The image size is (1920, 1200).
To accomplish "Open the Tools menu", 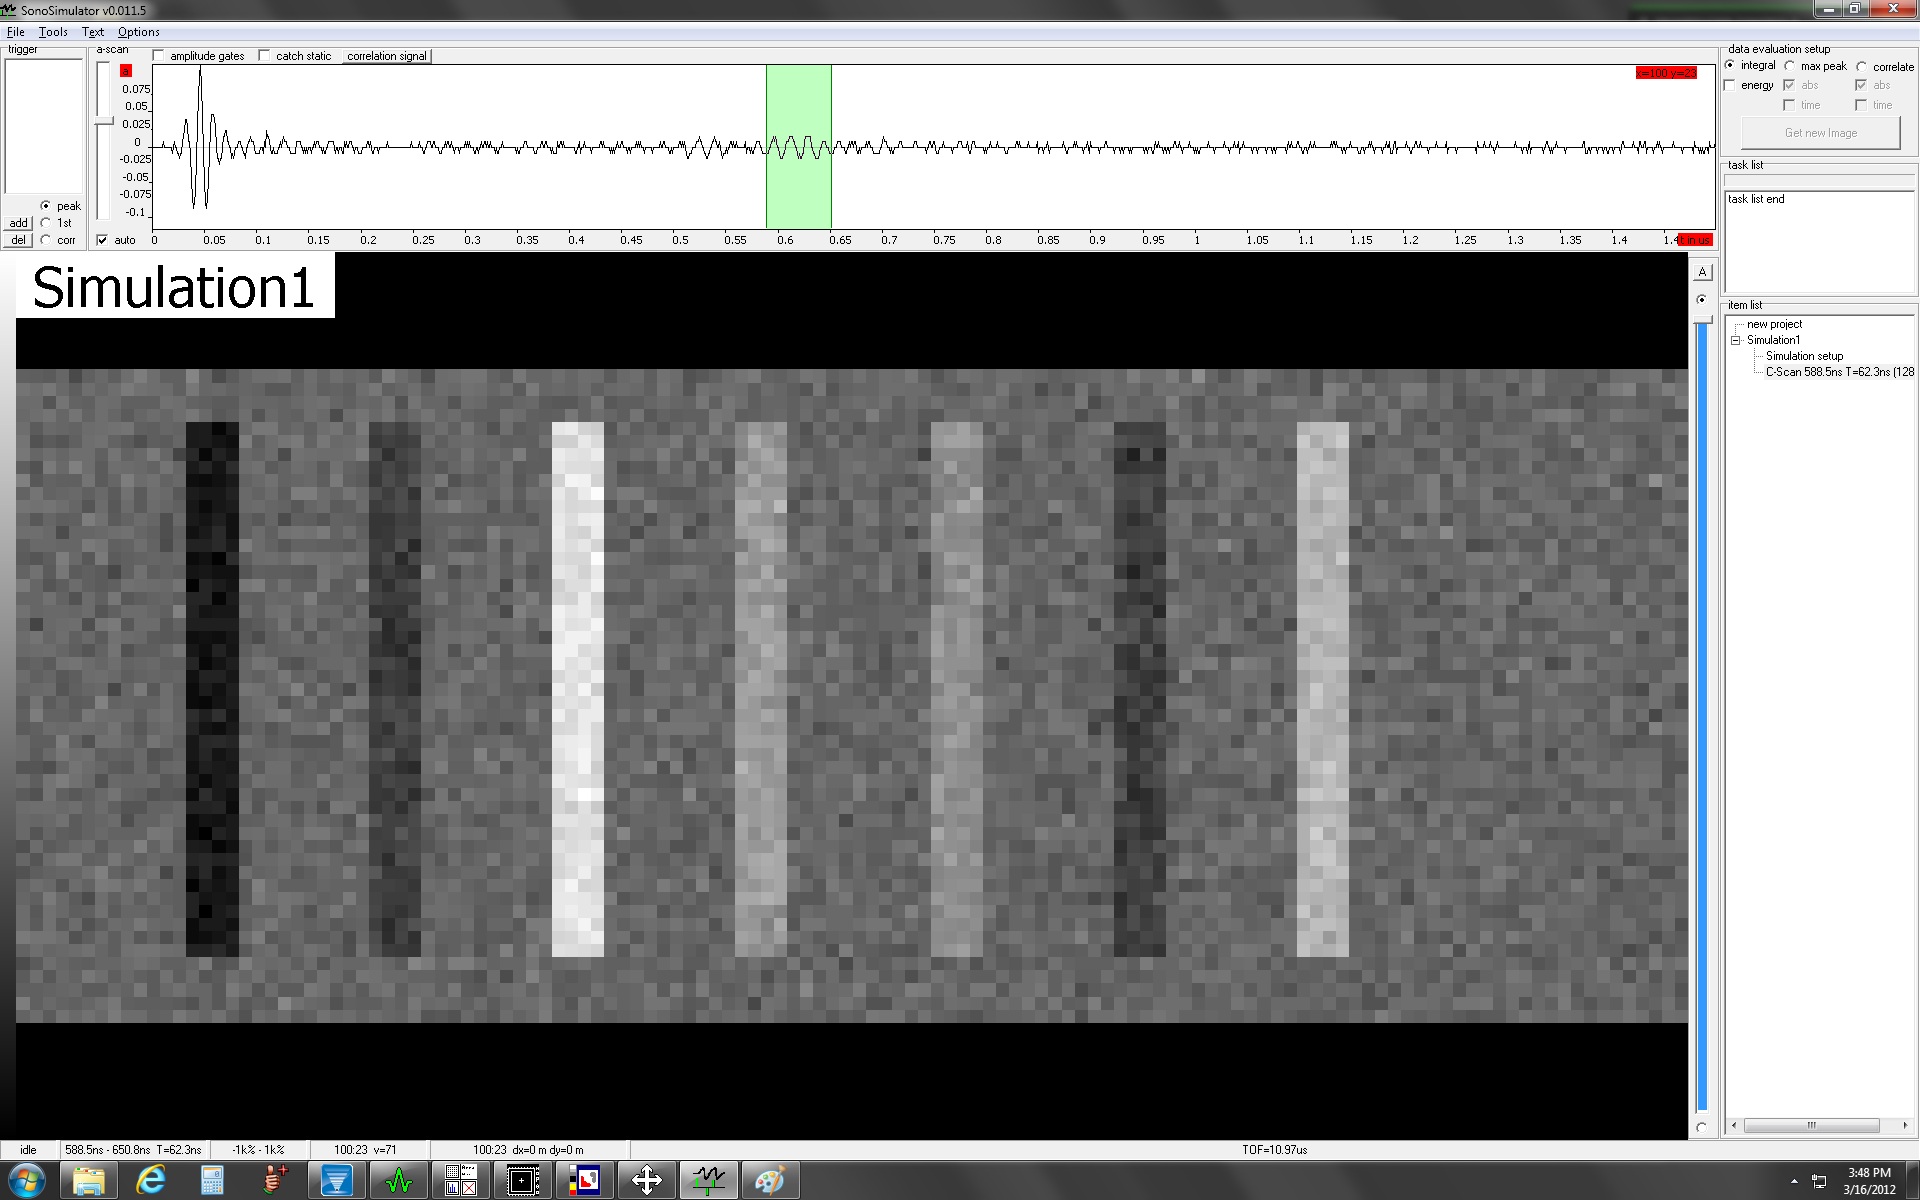I will 53,32.
